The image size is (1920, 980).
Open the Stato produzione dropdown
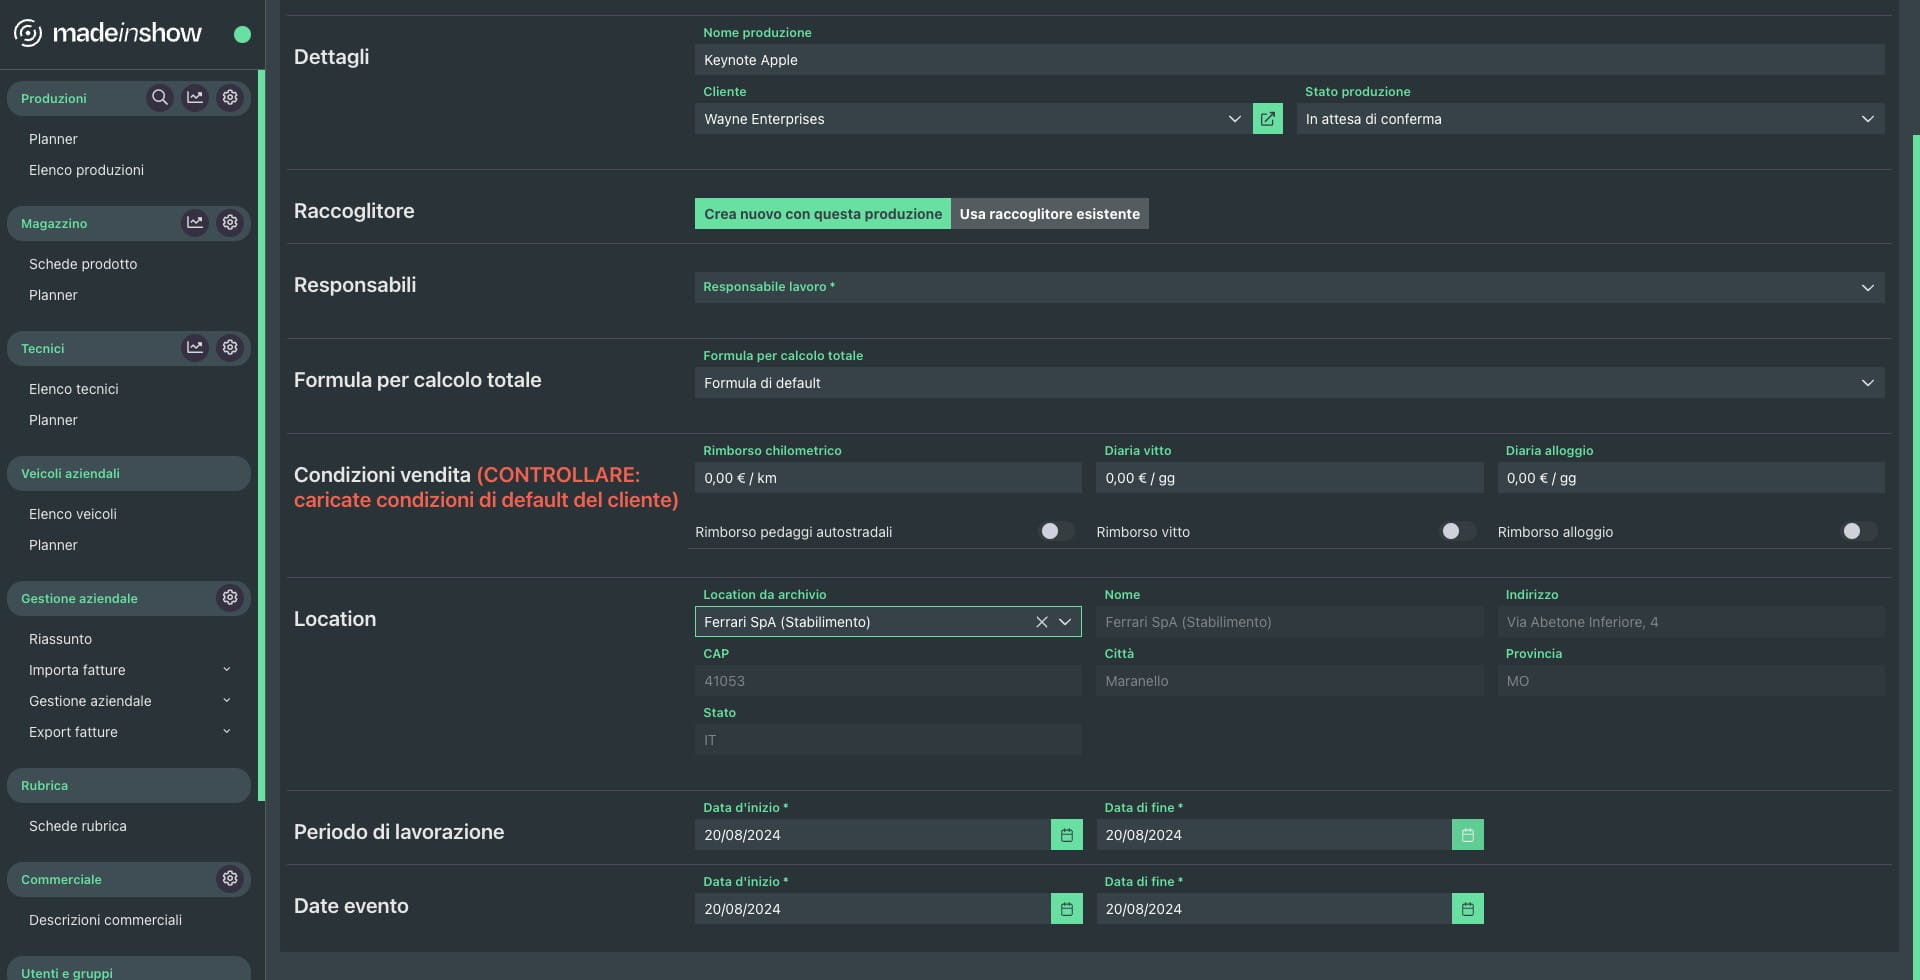(1591, 119)
